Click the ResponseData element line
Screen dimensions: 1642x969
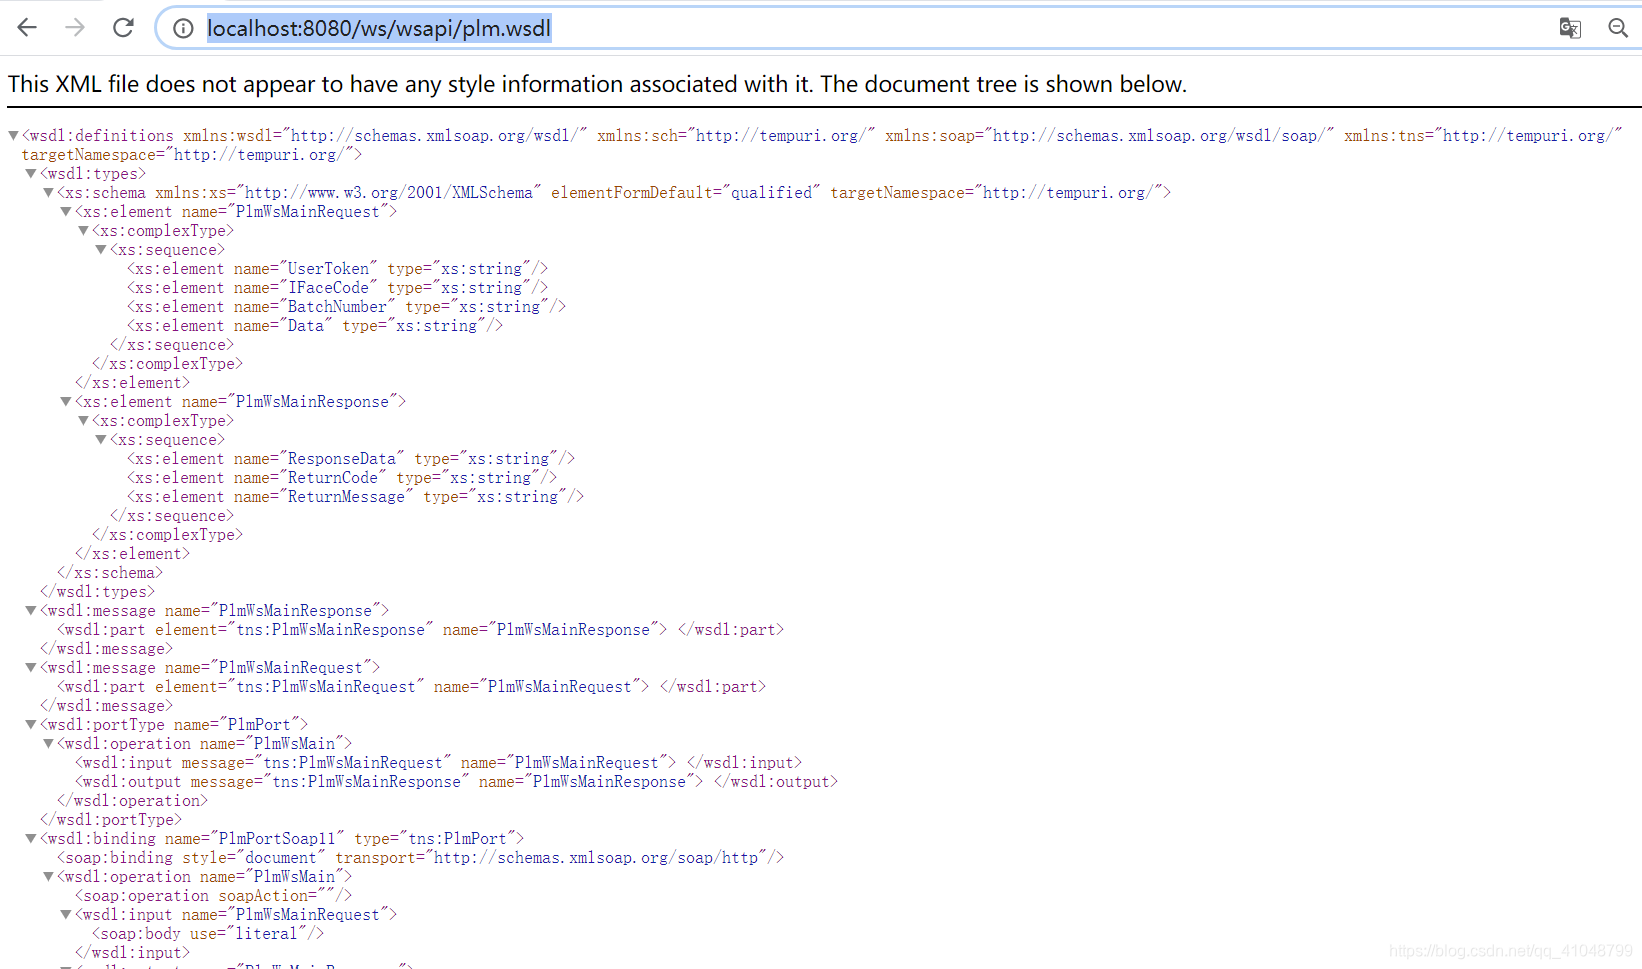coord(351,458)
